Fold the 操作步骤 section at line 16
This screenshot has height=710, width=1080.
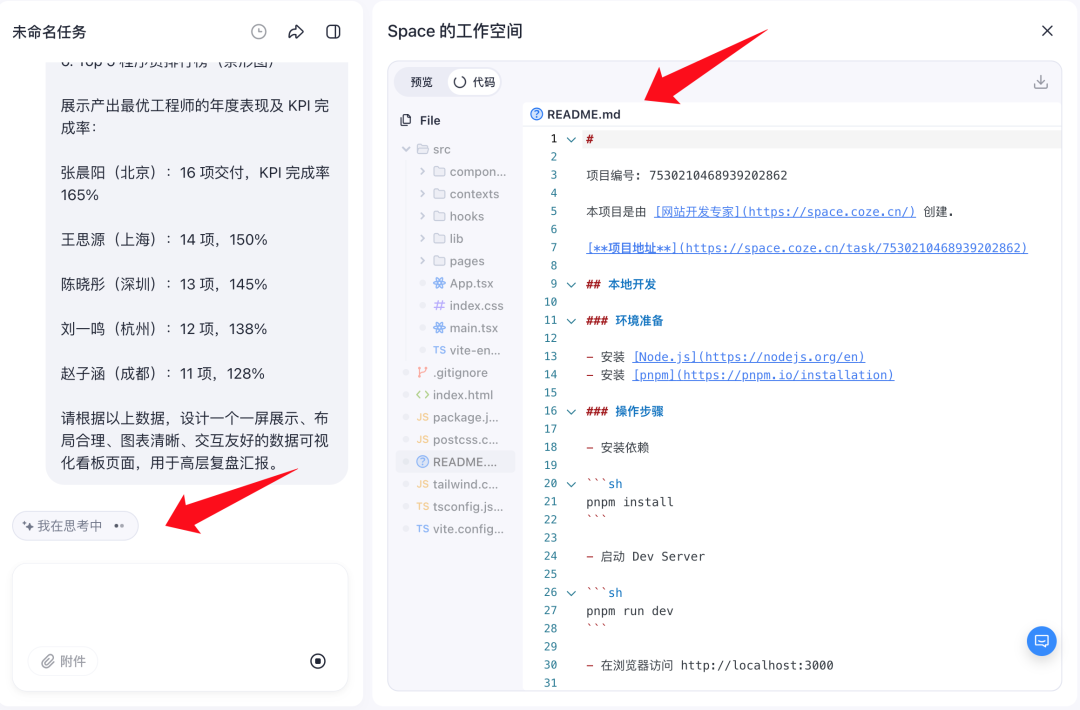tap(571, 412)
